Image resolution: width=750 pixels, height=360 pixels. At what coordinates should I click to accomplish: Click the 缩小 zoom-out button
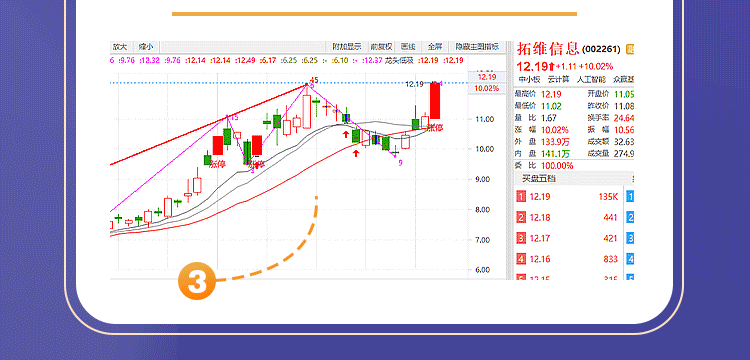pyautogui.click(x=146, y=47)
